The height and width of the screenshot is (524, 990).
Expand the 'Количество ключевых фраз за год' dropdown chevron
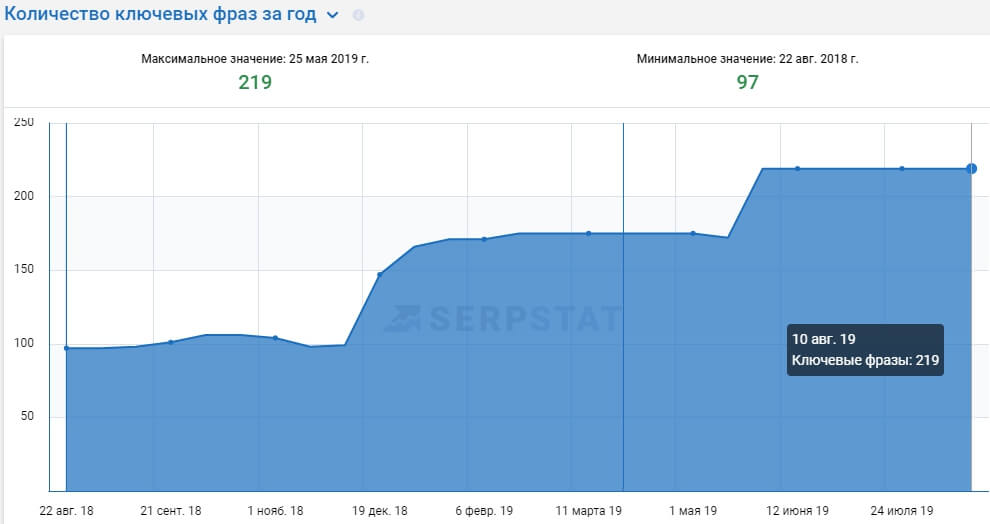tap(333, 15)
